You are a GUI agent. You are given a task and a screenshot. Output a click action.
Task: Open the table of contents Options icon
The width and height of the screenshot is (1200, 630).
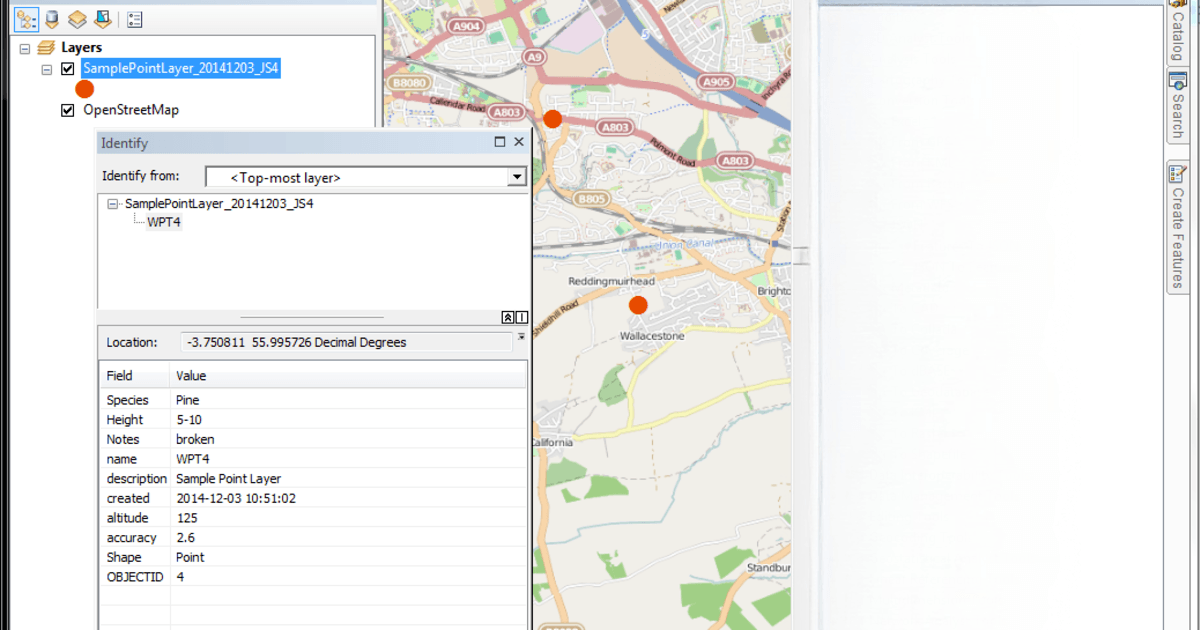134,19
